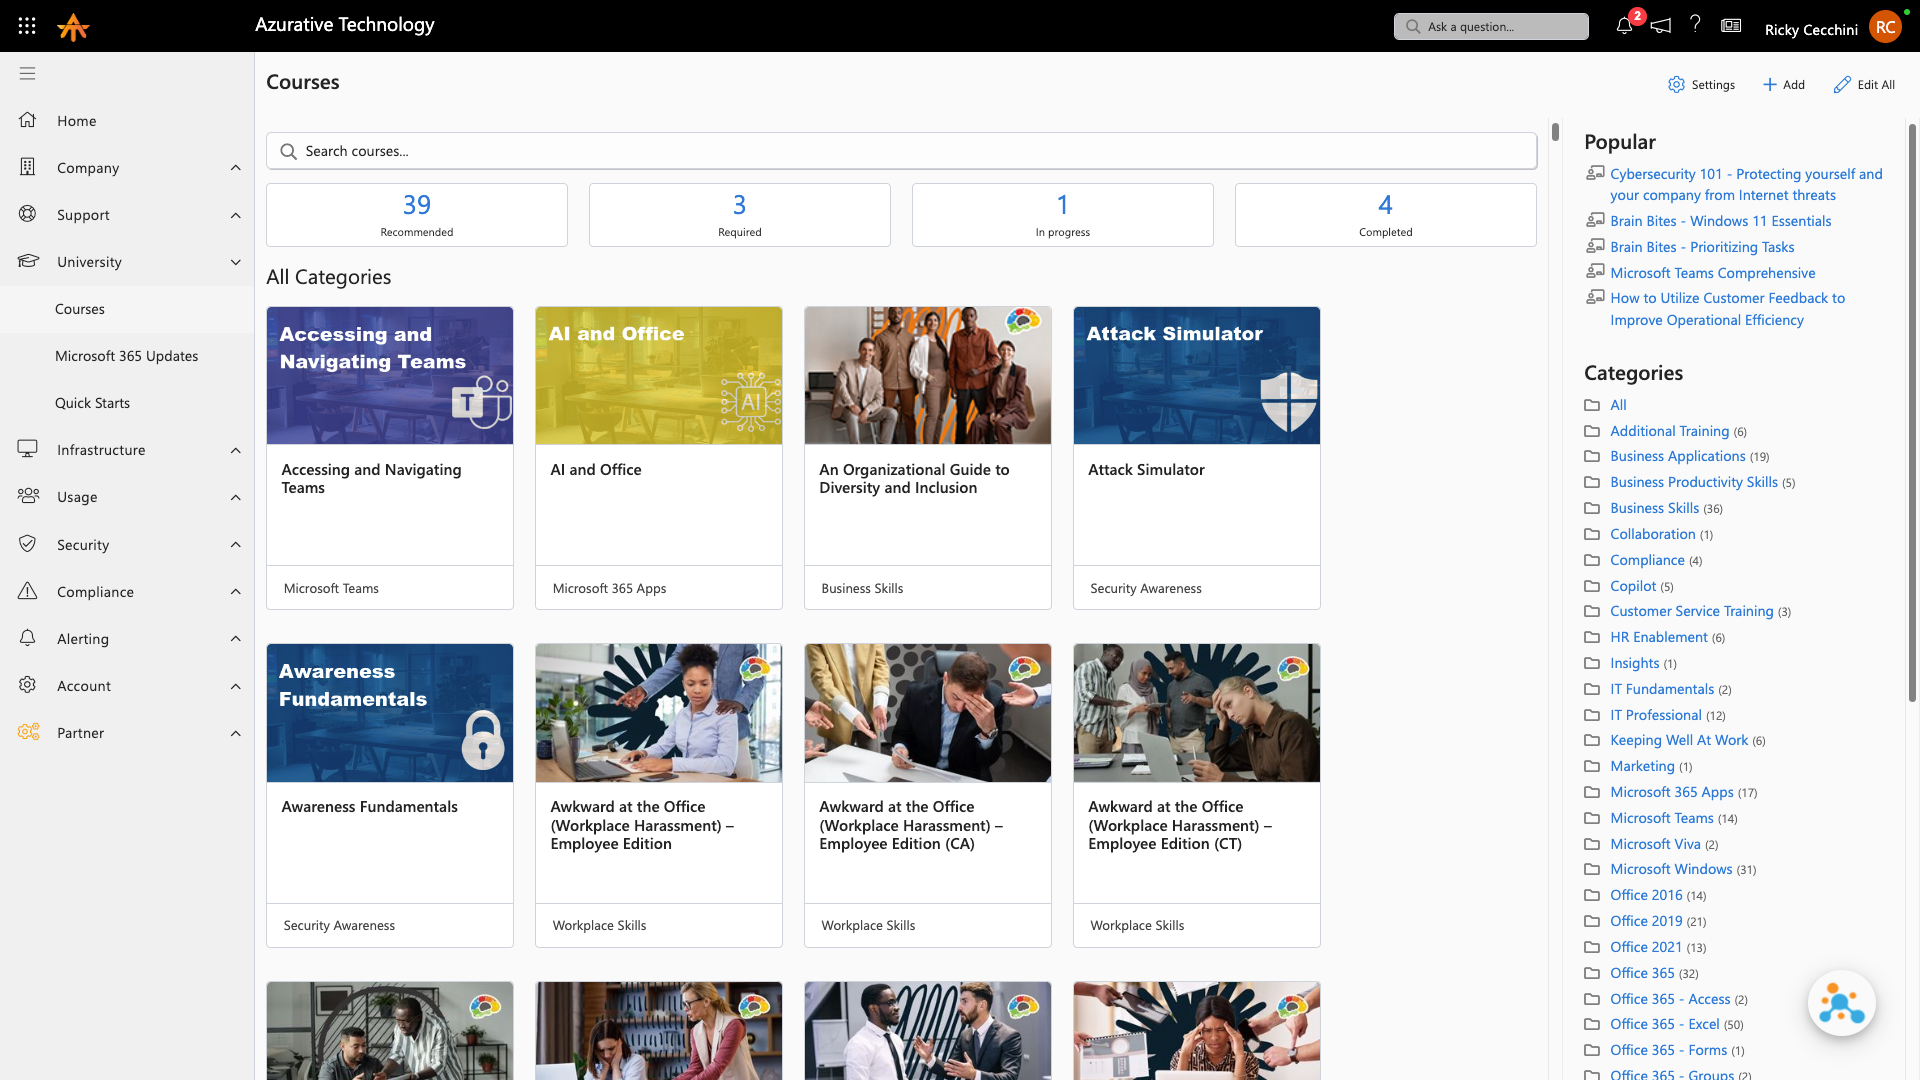Viewport: 1920px width, 1080px height.
Task: Filter by 4 Completed courses tile
Action: tap(1386, 215)
